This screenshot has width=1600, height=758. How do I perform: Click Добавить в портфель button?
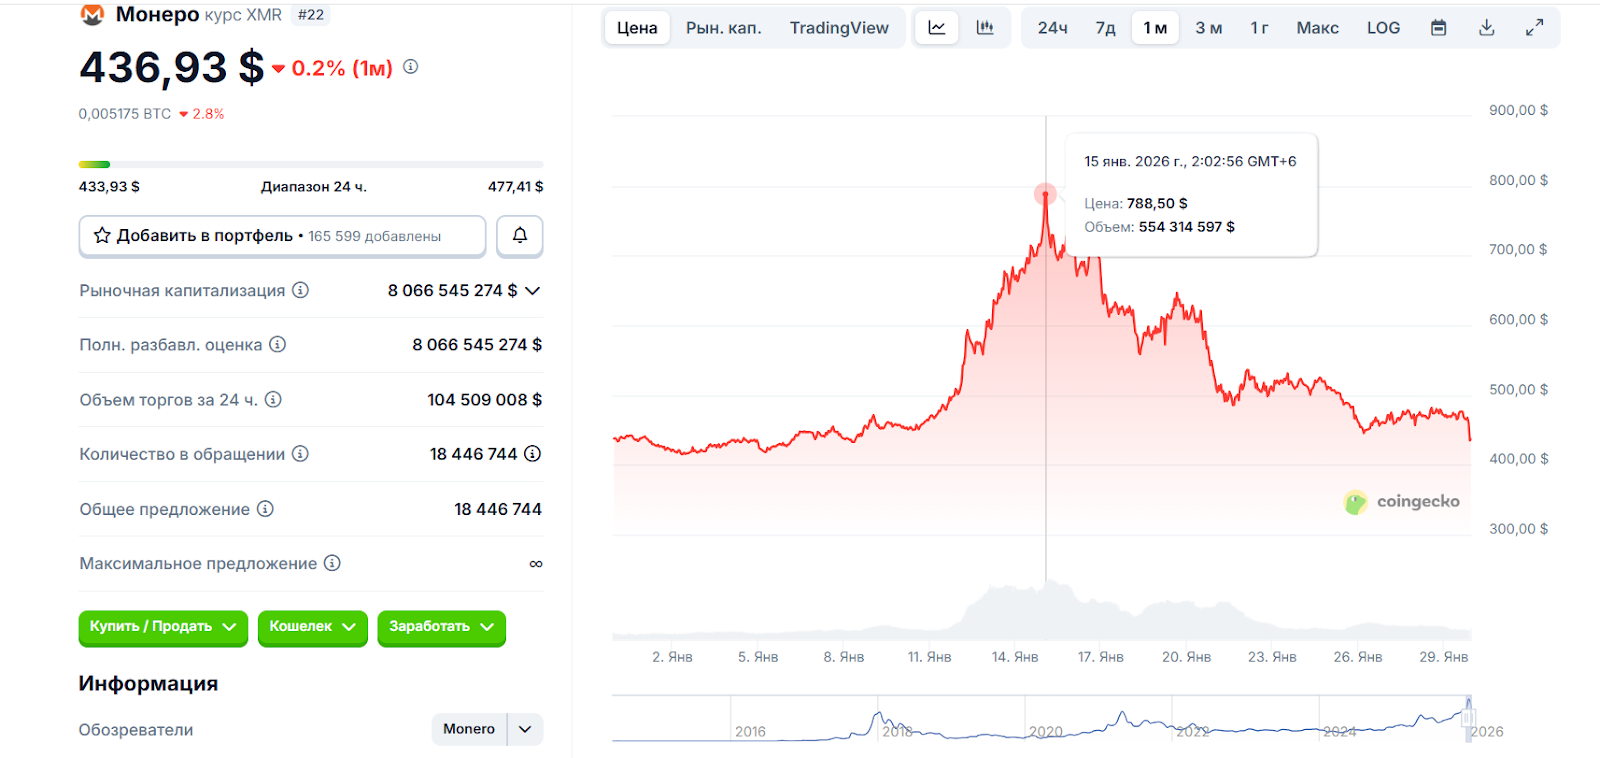pyautogui.click(x=282, y=236)
